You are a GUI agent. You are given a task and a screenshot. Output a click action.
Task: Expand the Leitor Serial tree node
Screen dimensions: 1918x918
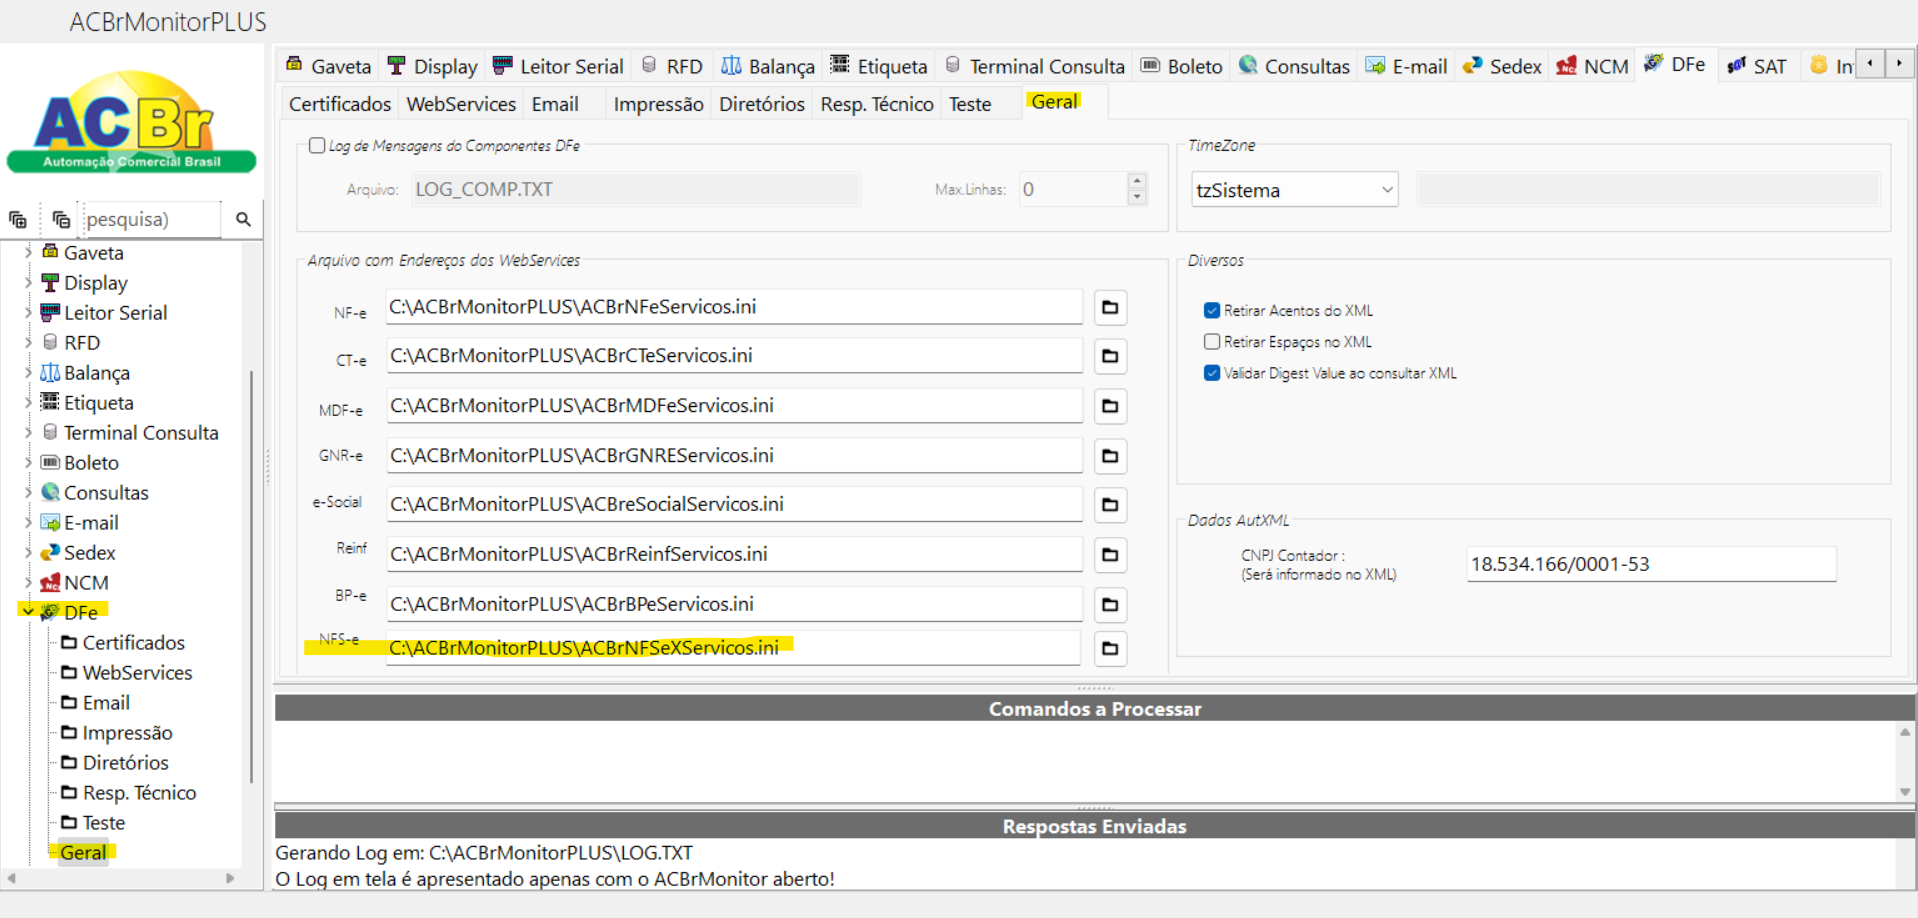[28, 313]
